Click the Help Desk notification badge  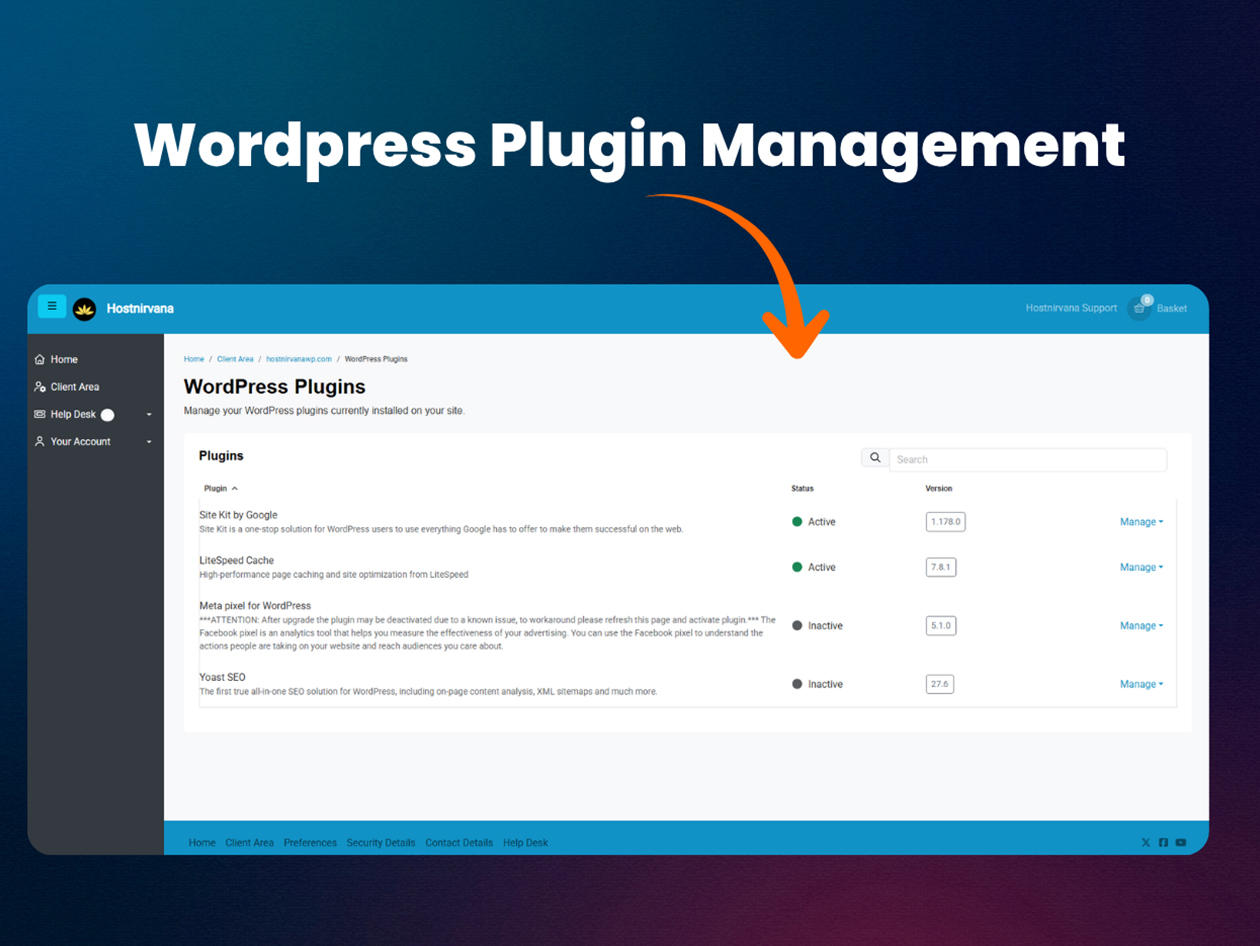pyautogui.click(x=108, y=415)
